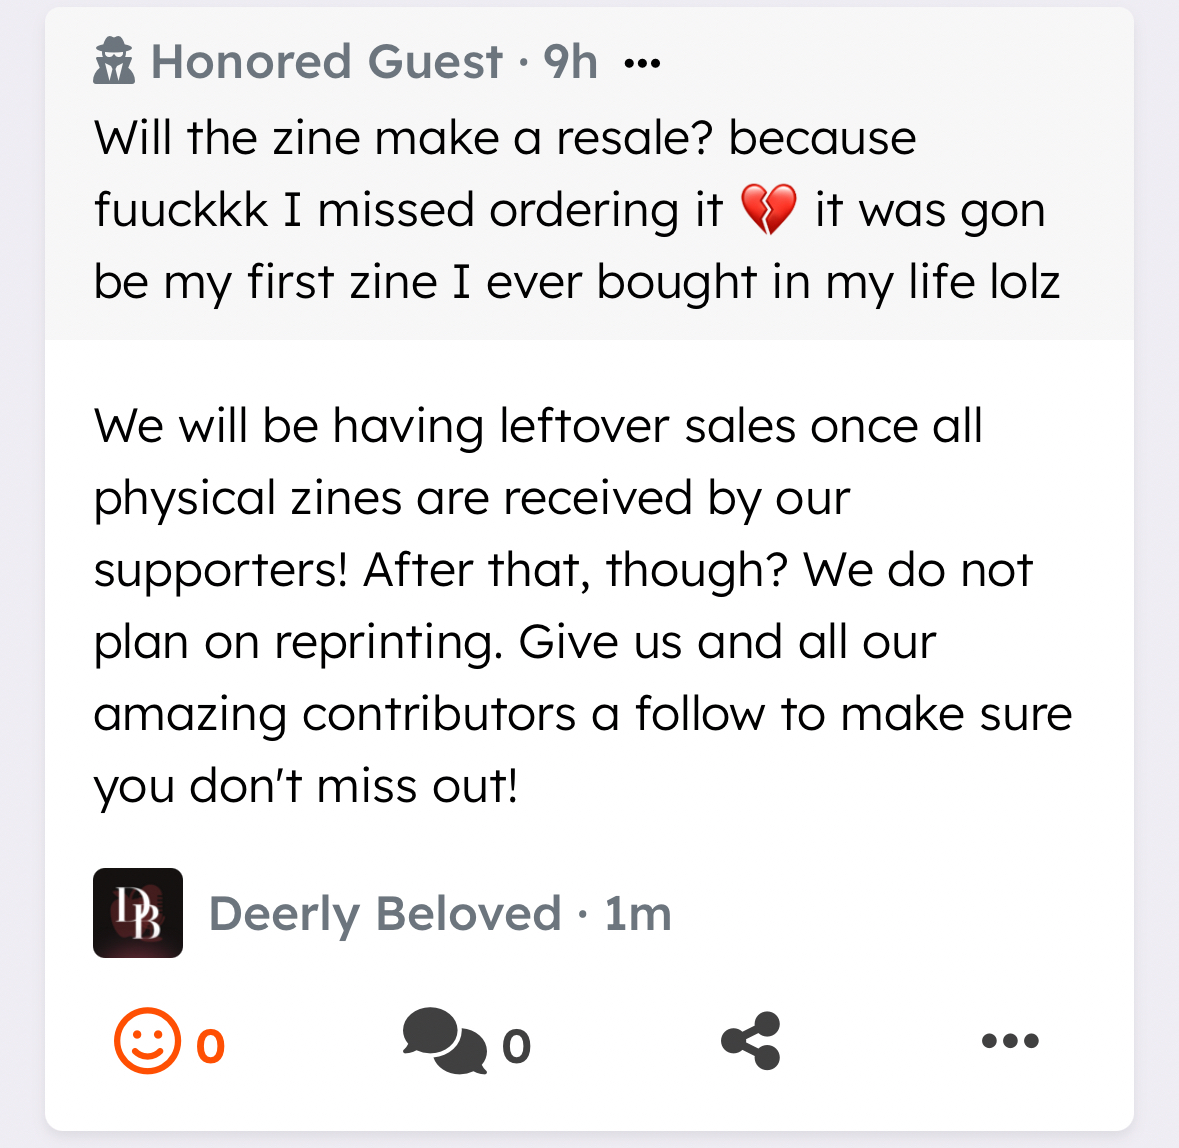Expand more options at the bottom right
The width and height of the screenshot is (1179, 1148).
[x=1010, y=1041]
